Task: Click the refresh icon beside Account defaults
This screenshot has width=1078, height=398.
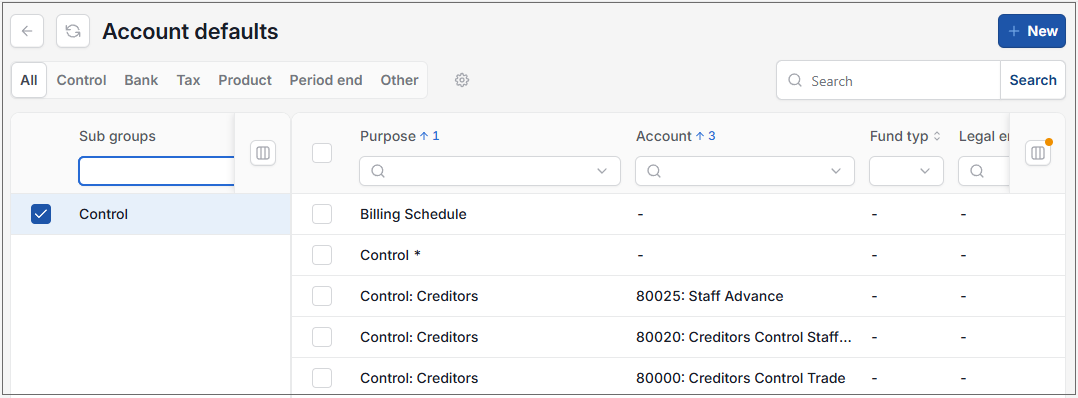Action: pos(73,32)
